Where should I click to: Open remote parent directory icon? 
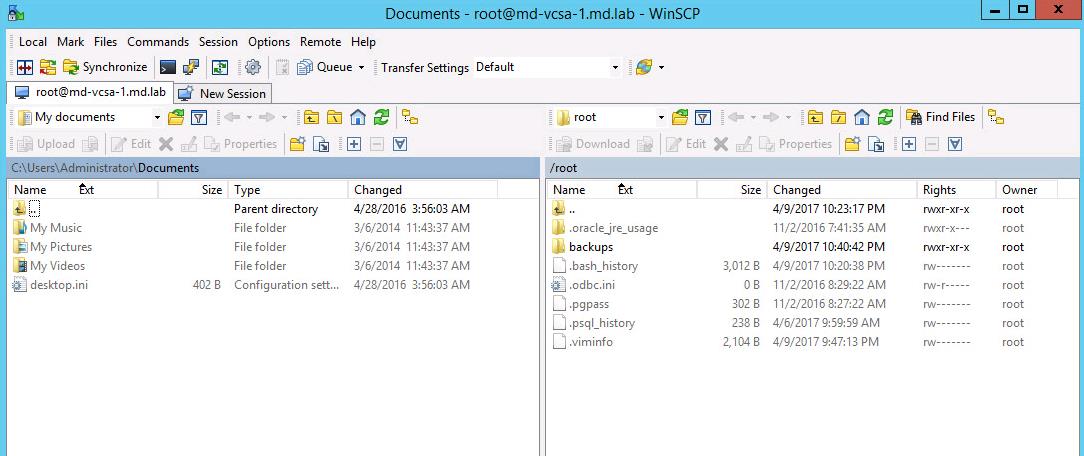pyautogui.click(x=815, y=117)
